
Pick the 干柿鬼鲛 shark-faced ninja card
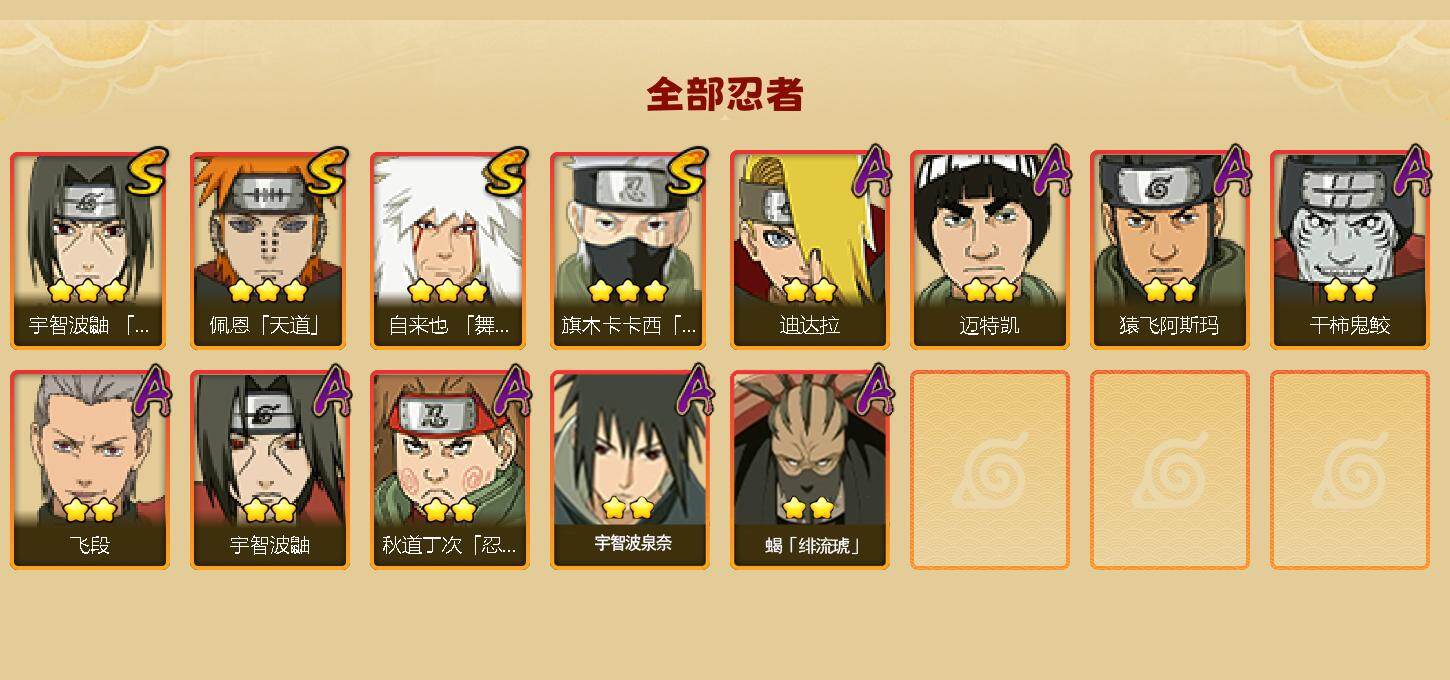[x=1350, y=250]
